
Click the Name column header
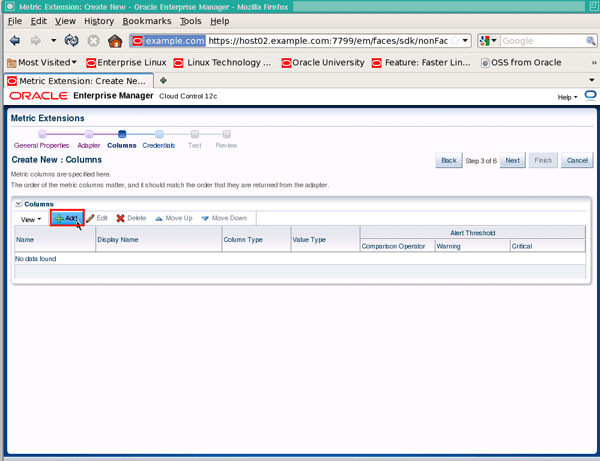point(55,239)
